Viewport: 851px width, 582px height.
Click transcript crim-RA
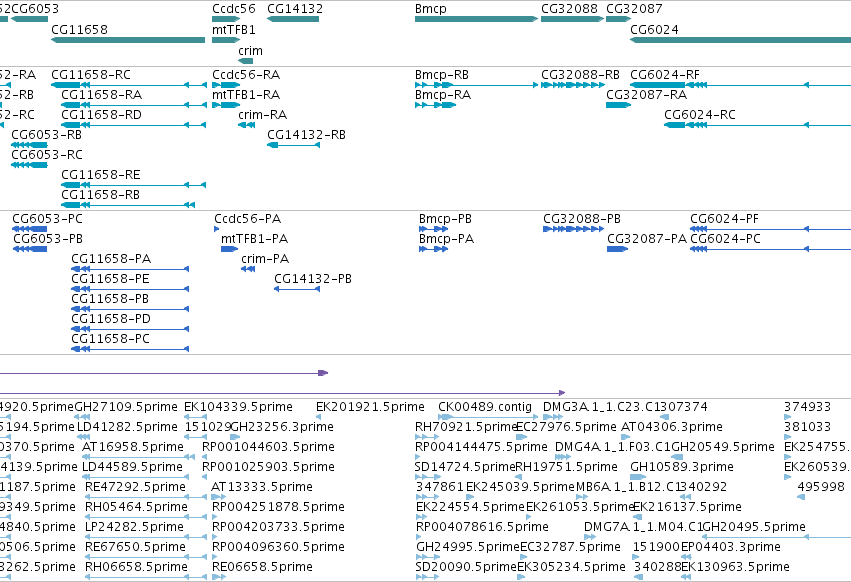pos(246,125)
